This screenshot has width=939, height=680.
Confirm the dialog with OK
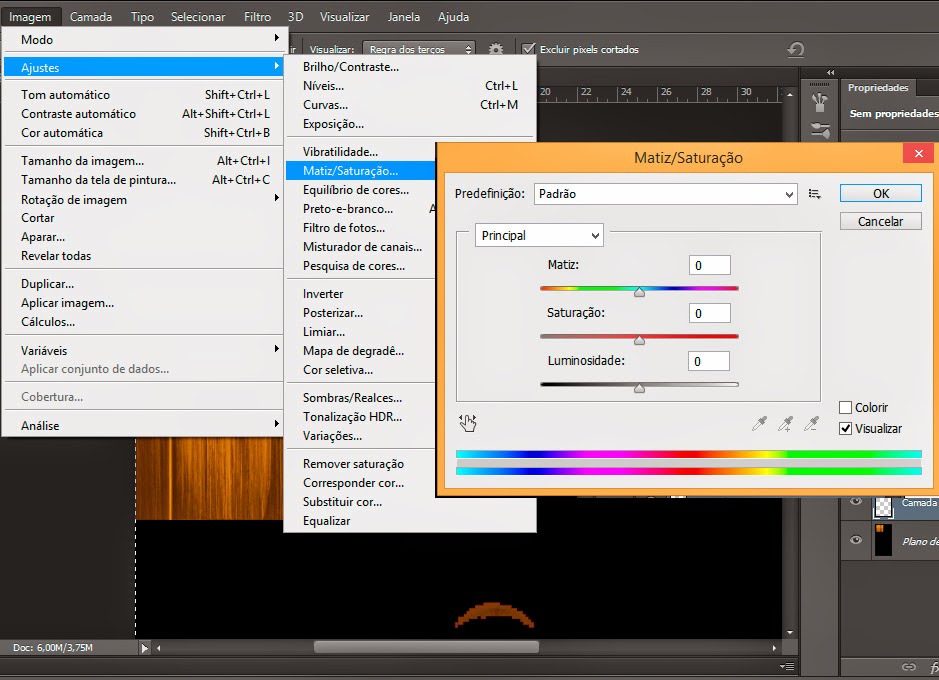point(880,194)
